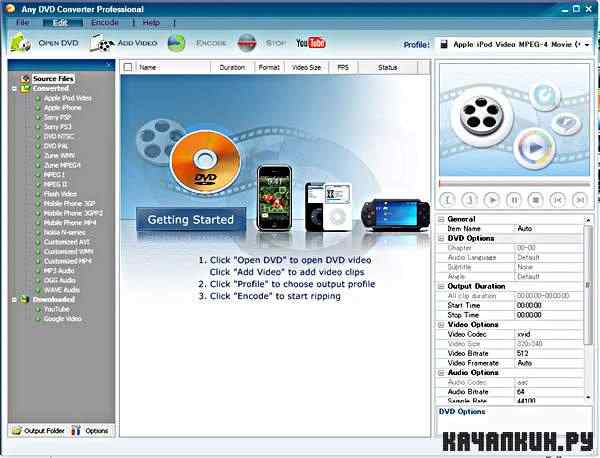Collapse the Audio Options section
The height and width of the screenshot is (458, 600).
(x=441, y=373)
